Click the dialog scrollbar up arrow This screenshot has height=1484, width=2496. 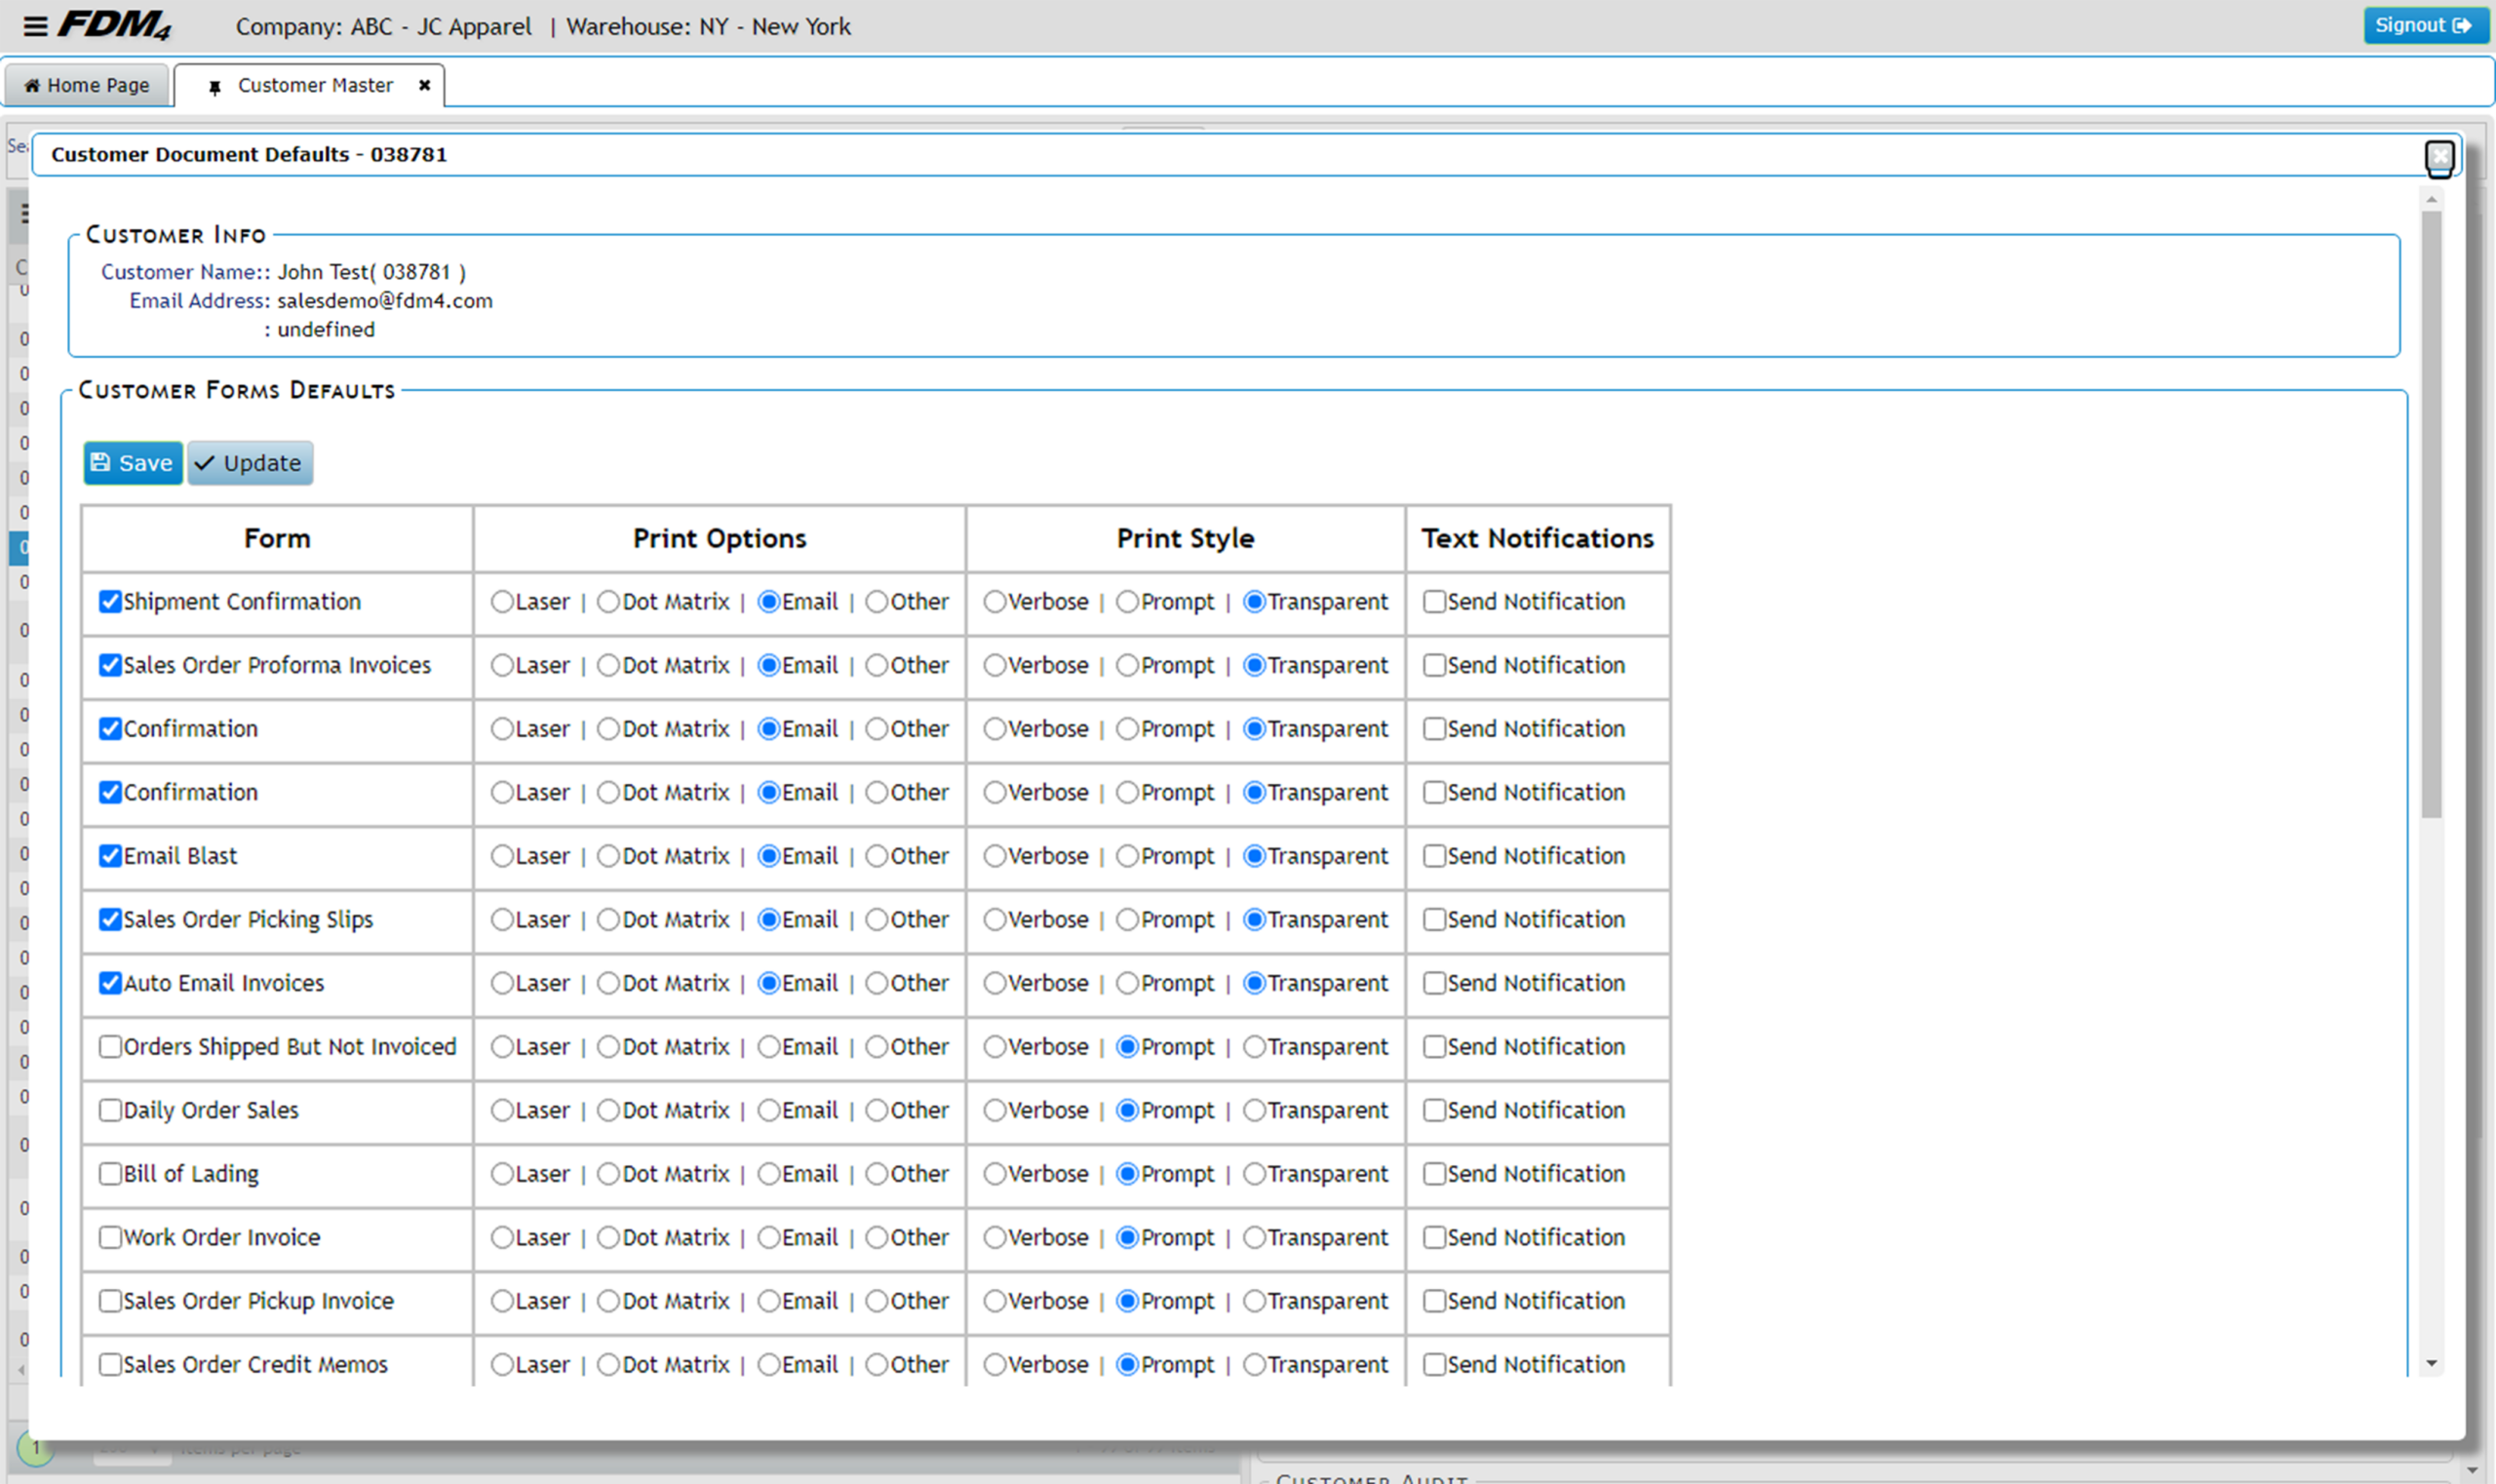pos(2432,200)
